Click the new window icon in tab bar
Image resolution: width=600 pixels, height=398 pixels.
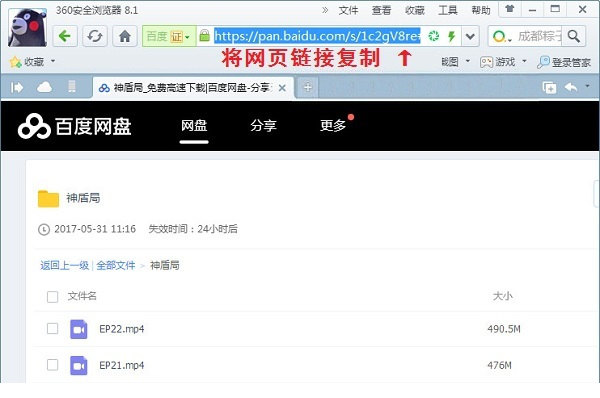(549, 88)
